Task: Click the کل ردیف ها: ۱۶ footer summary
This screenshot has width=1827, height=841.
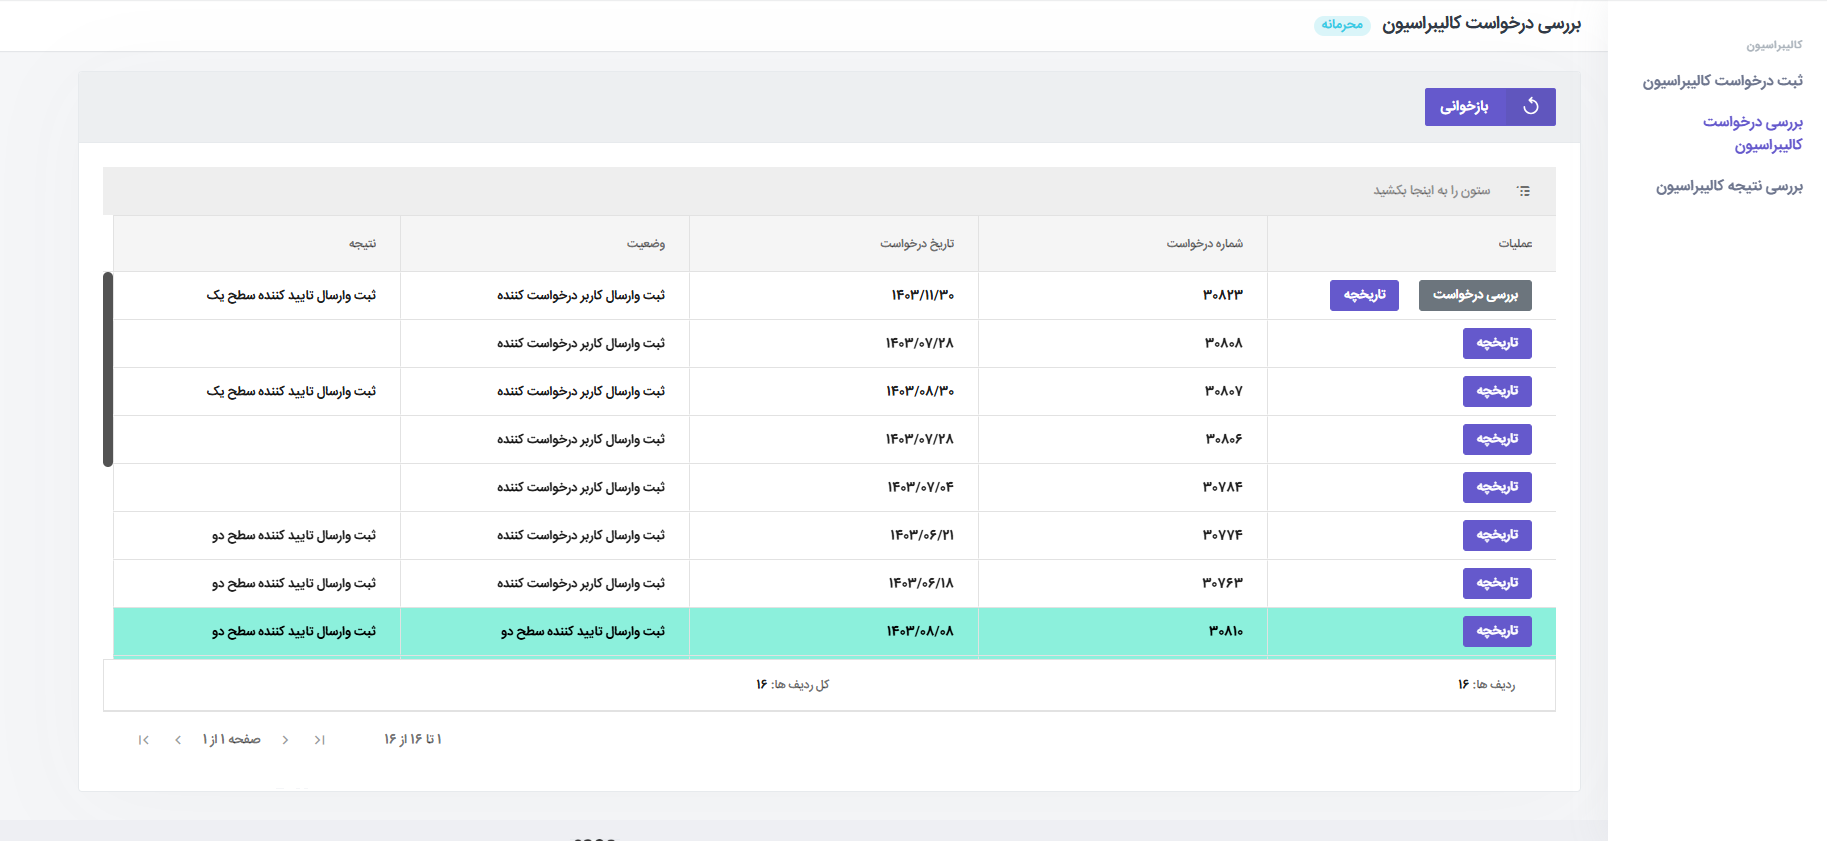Action: 792,685
